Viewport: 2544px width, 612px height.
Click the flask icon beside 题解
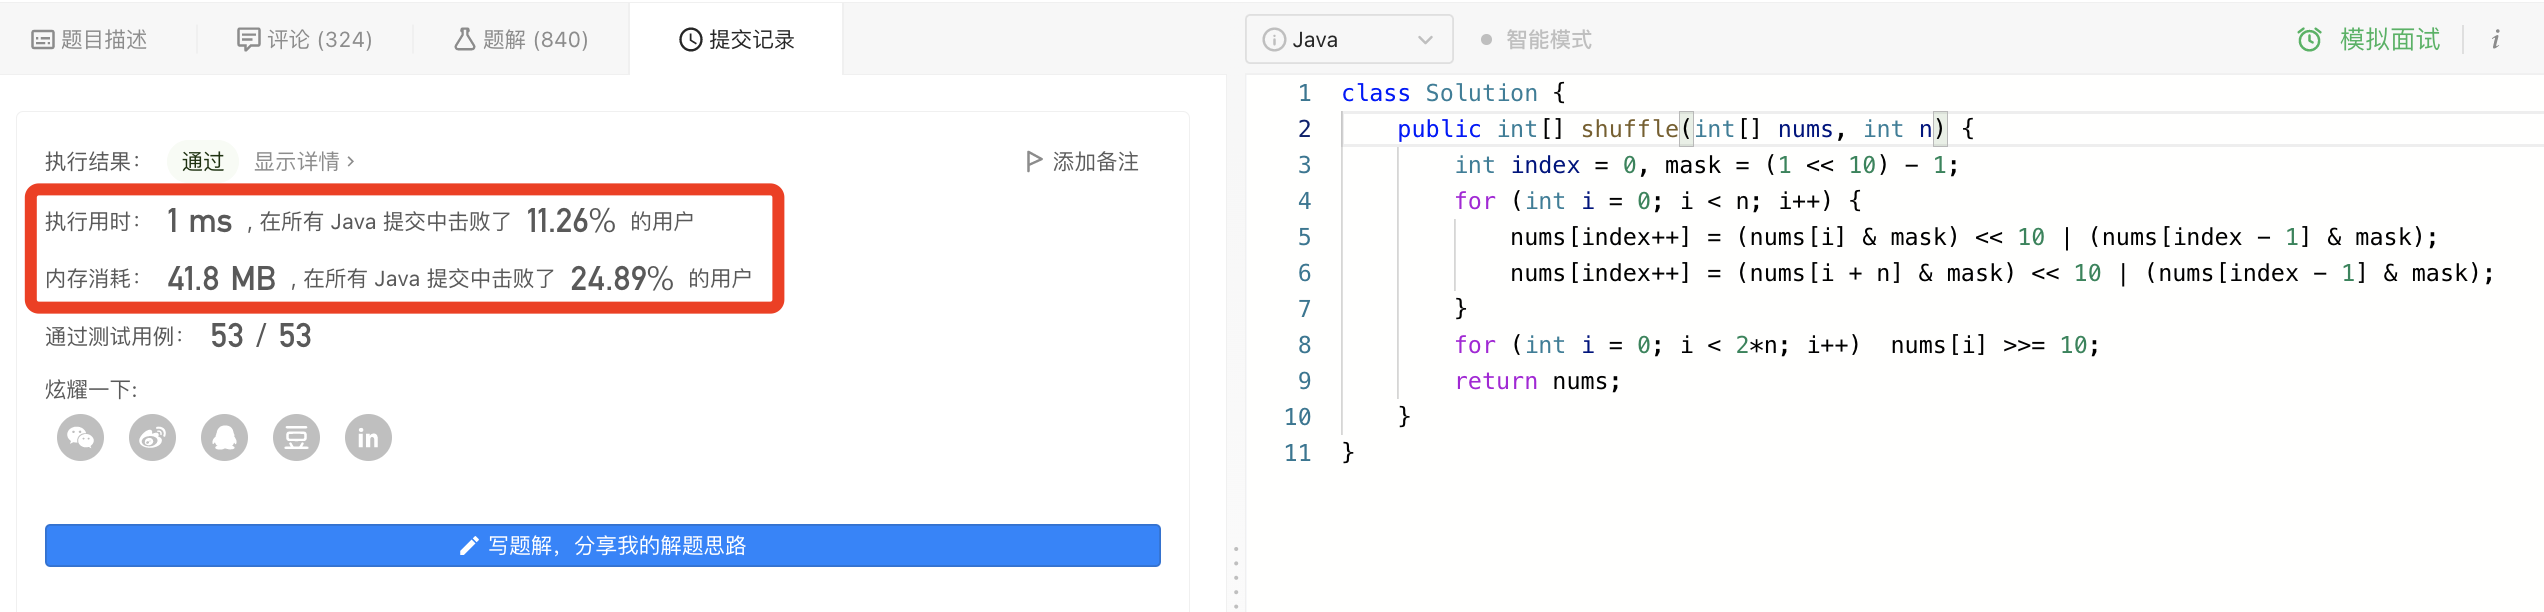(464, 40)
